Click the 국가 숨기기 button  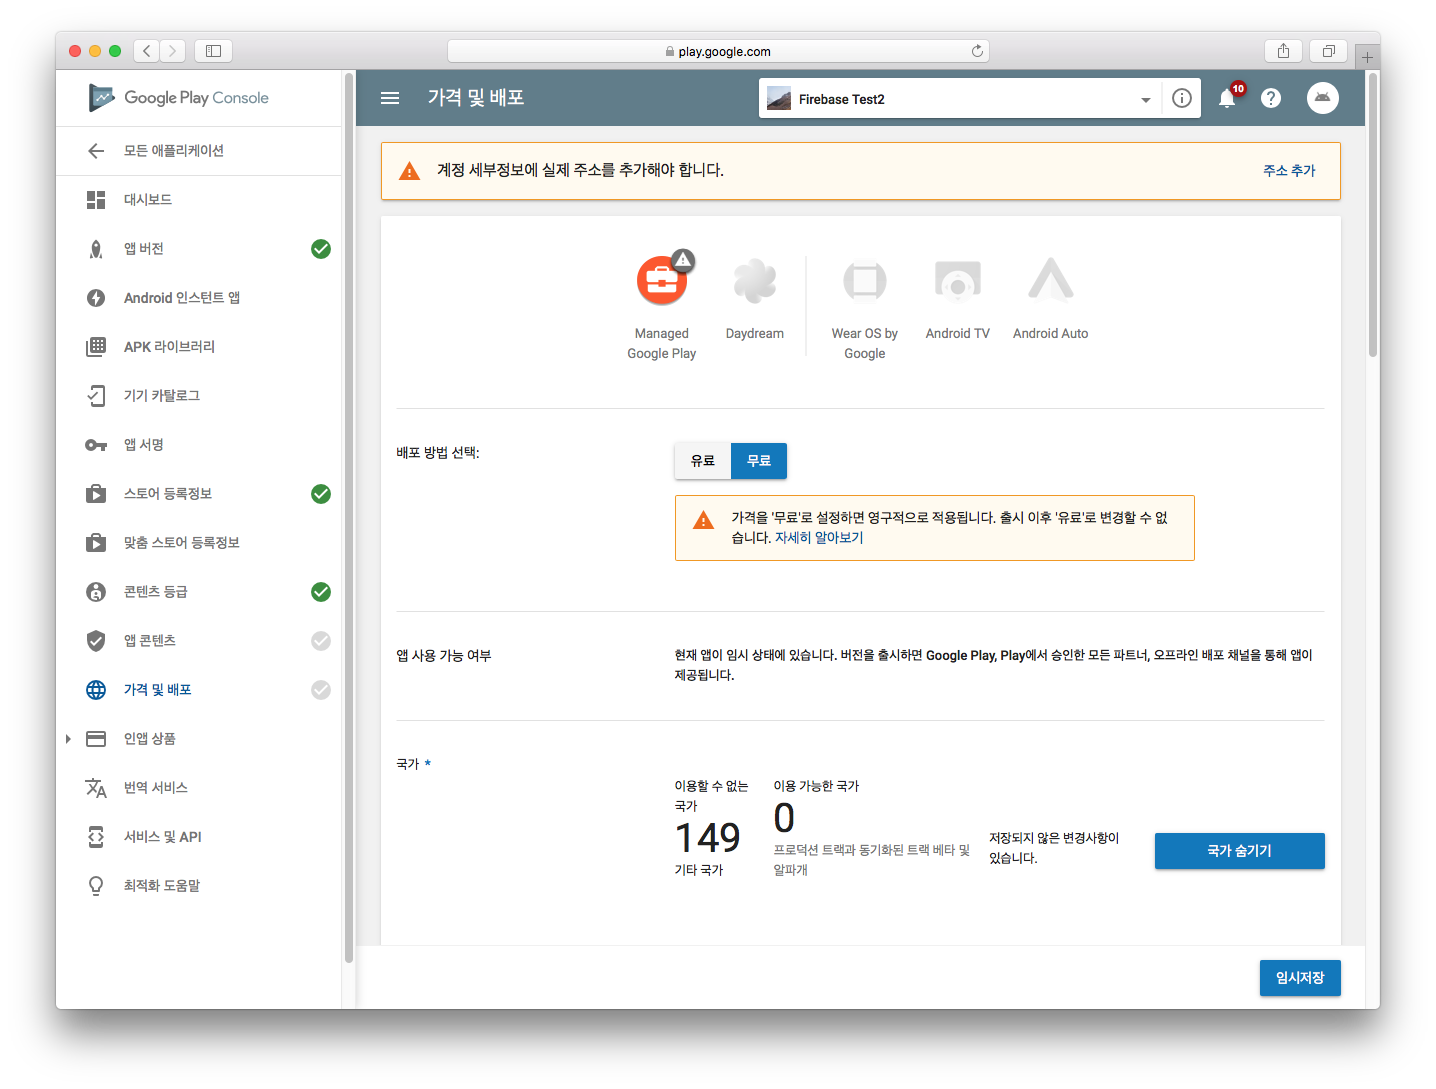pyautogui.click(x=1239, y=851)
